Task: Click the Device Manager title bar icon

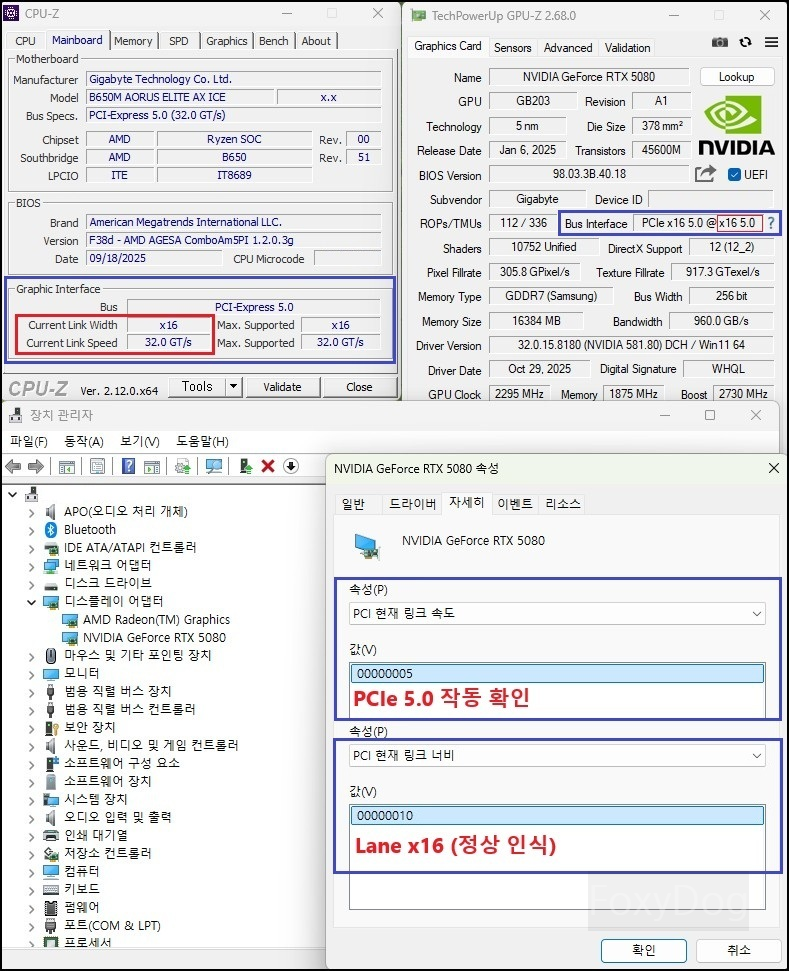Action: coord(15,415)
